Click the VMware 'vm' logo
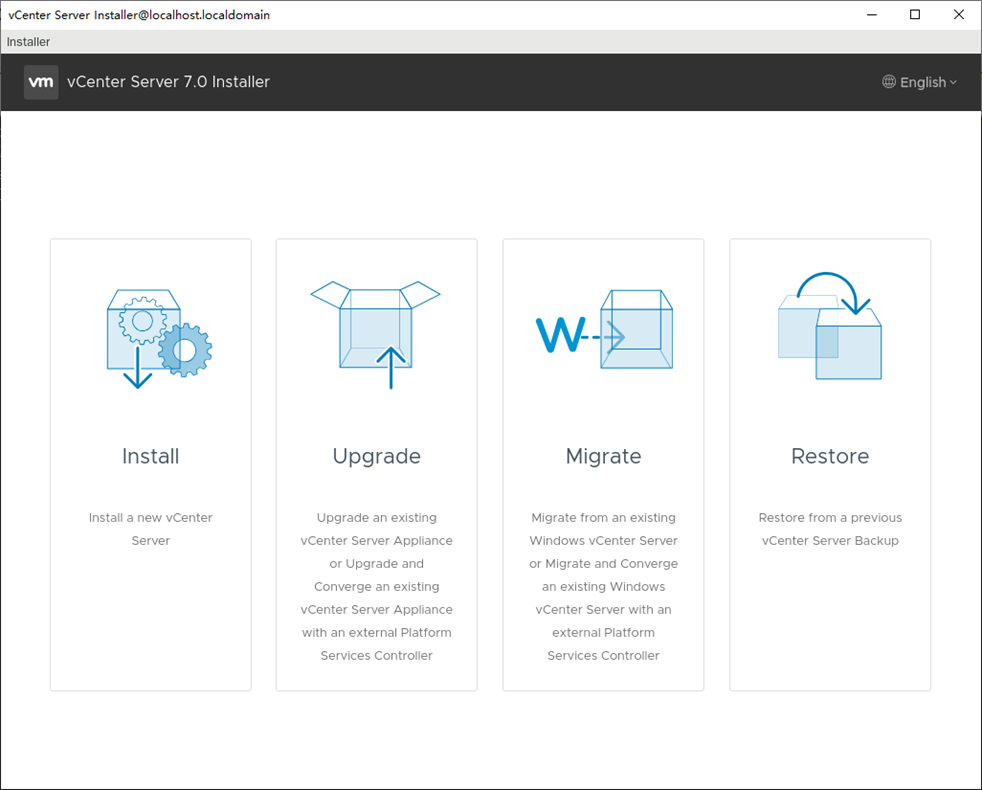Screen dimensions: 982x790 coord(41,82)
